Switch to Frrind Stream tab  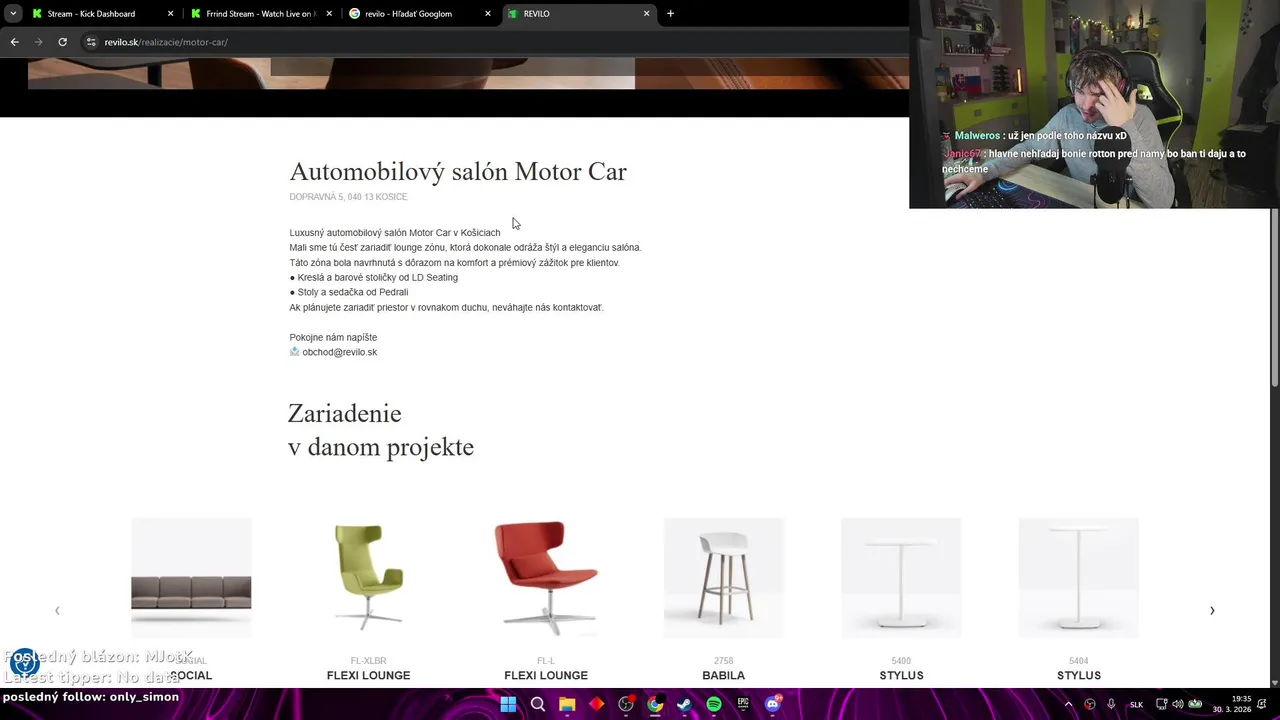click(x=260, y=14)
